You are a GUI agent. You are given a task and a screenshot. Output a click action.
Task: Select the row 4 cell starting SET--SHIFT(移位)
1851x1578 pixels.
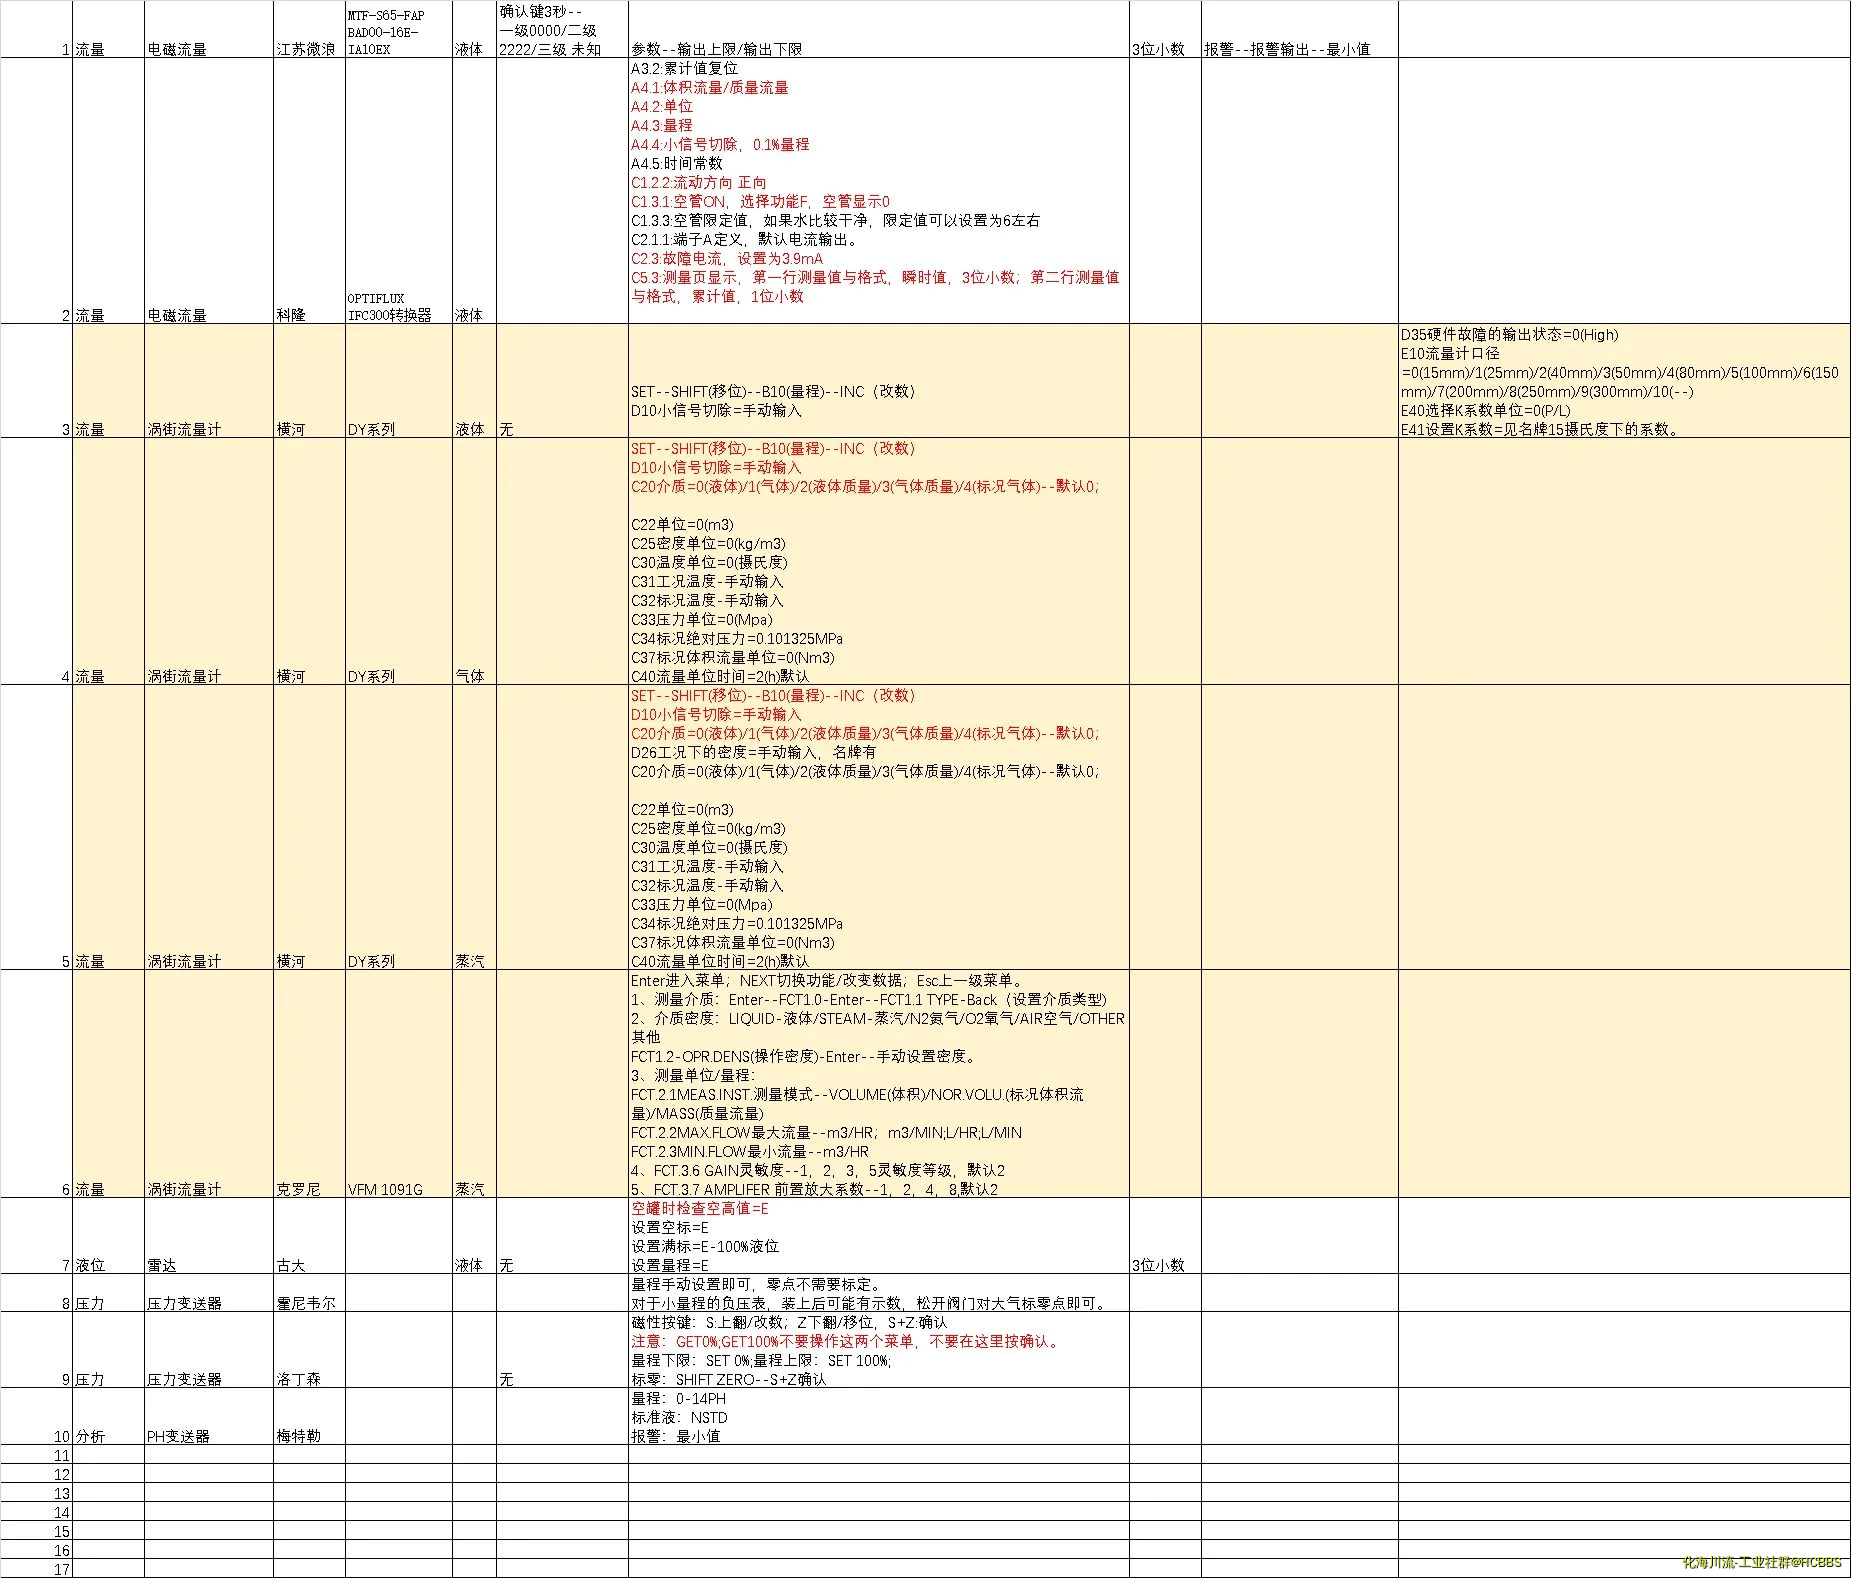pyautogui.click(x=879, y=561)
